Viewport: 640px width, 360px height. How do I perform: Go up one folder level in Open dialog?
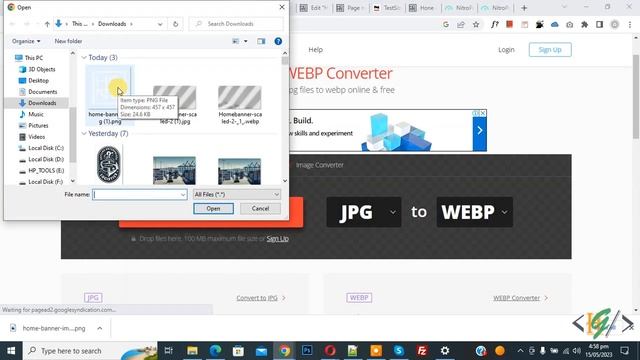(x=47, y=24)
